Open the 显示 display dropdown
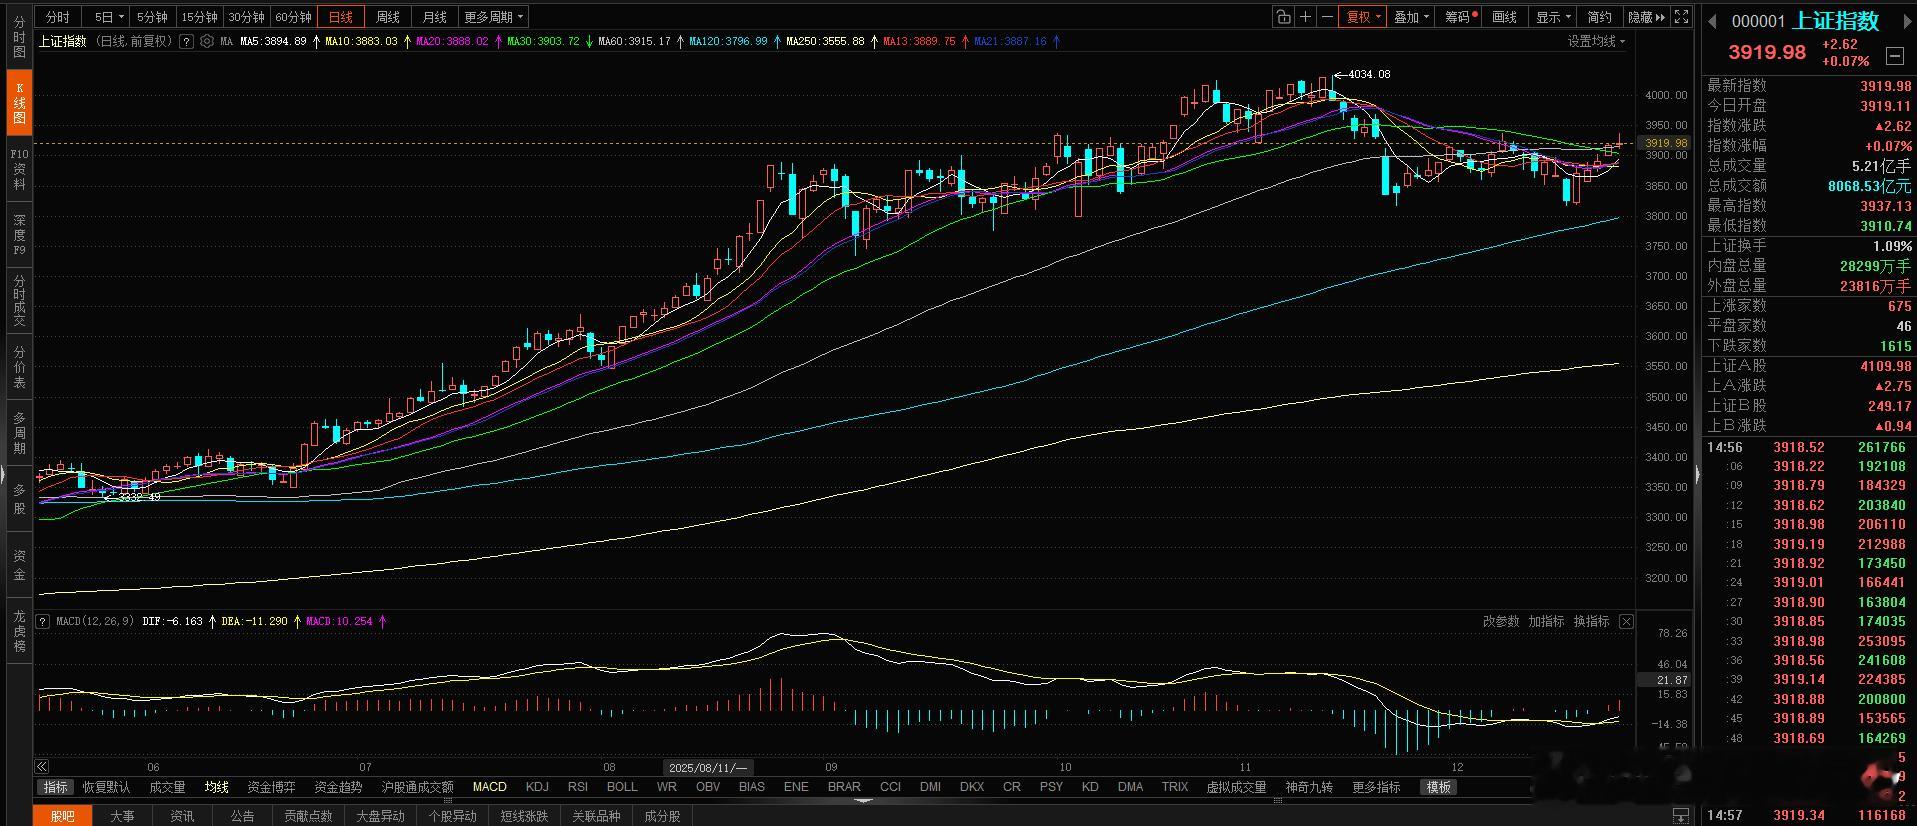The width and height of the screenshot is (1917, 826). 1554,17
